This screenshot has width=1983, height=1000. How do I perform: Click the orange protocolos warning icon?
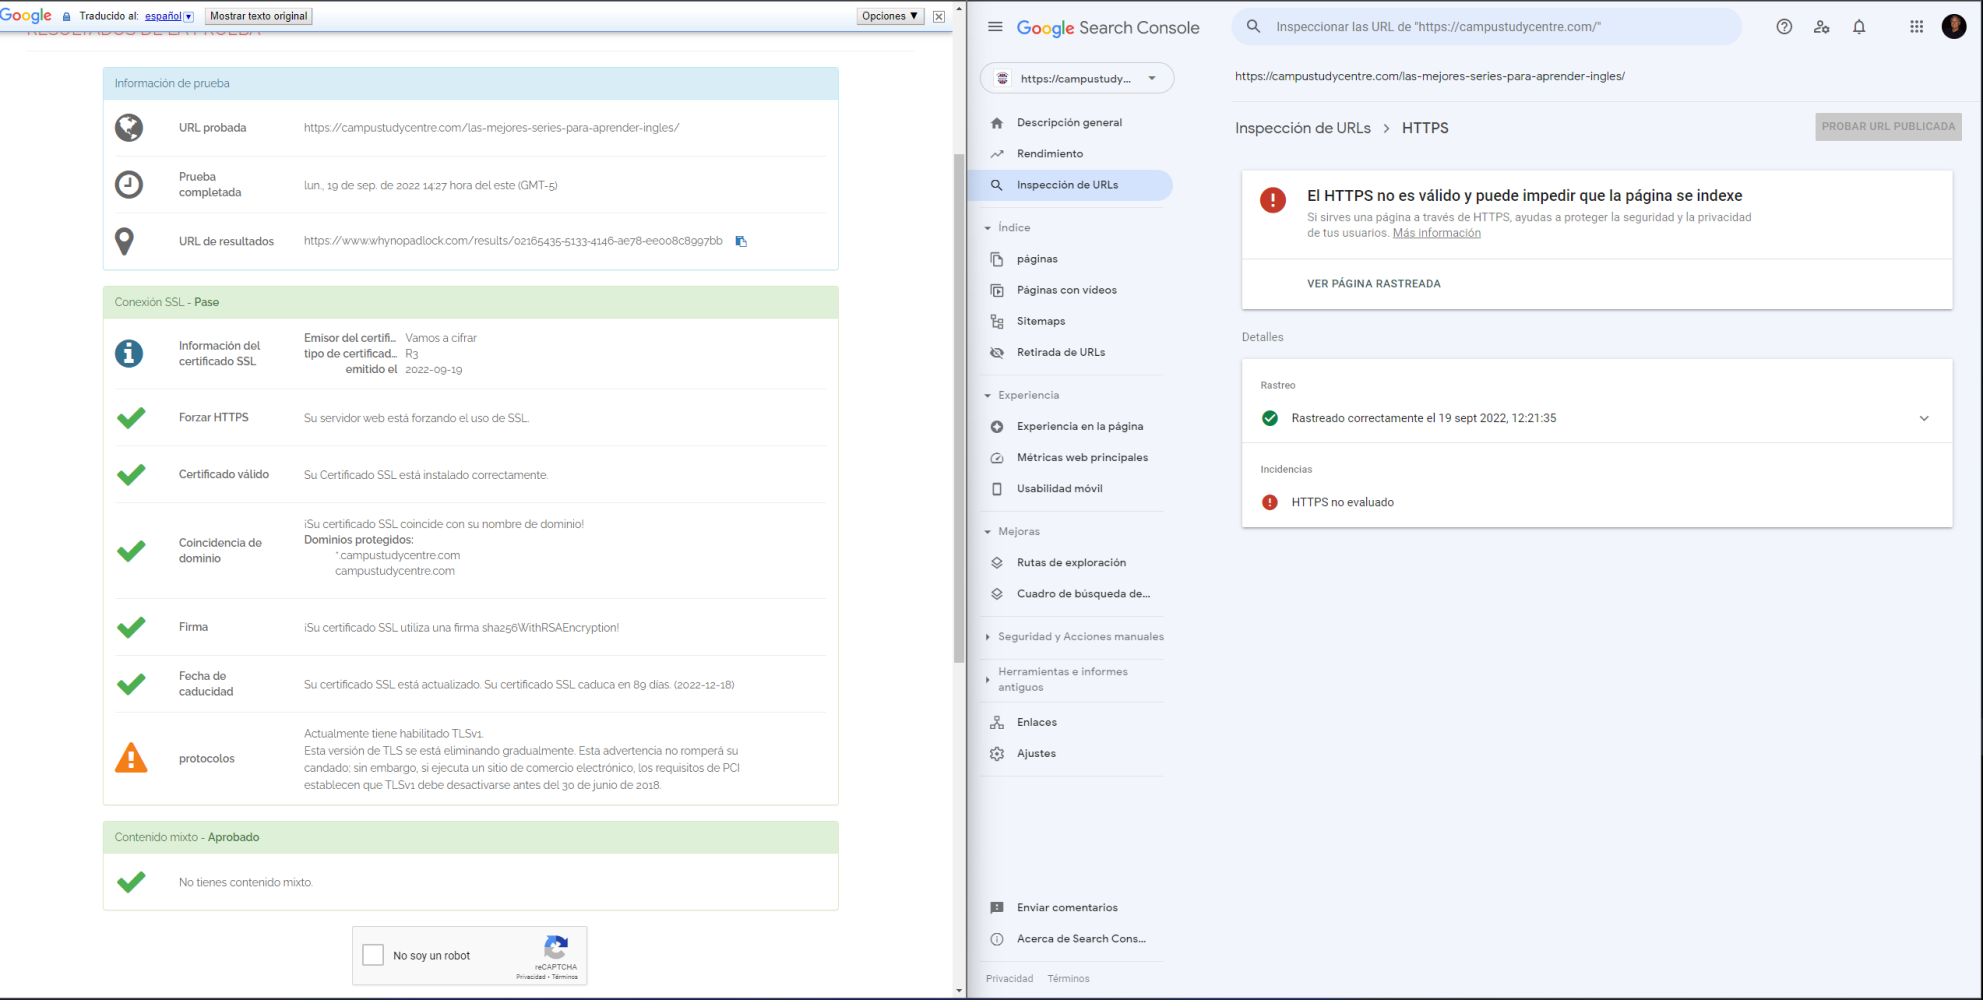click(131, 758)
